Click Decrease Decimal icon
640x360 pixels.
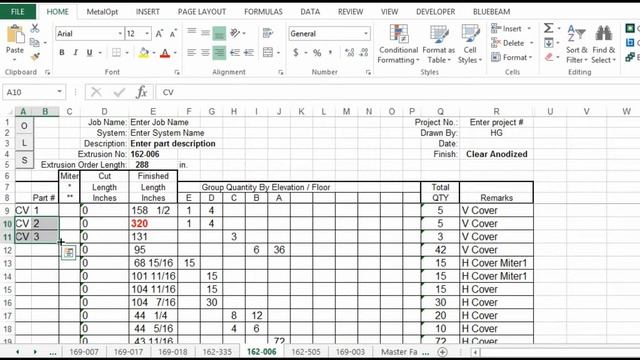(364, 53)
